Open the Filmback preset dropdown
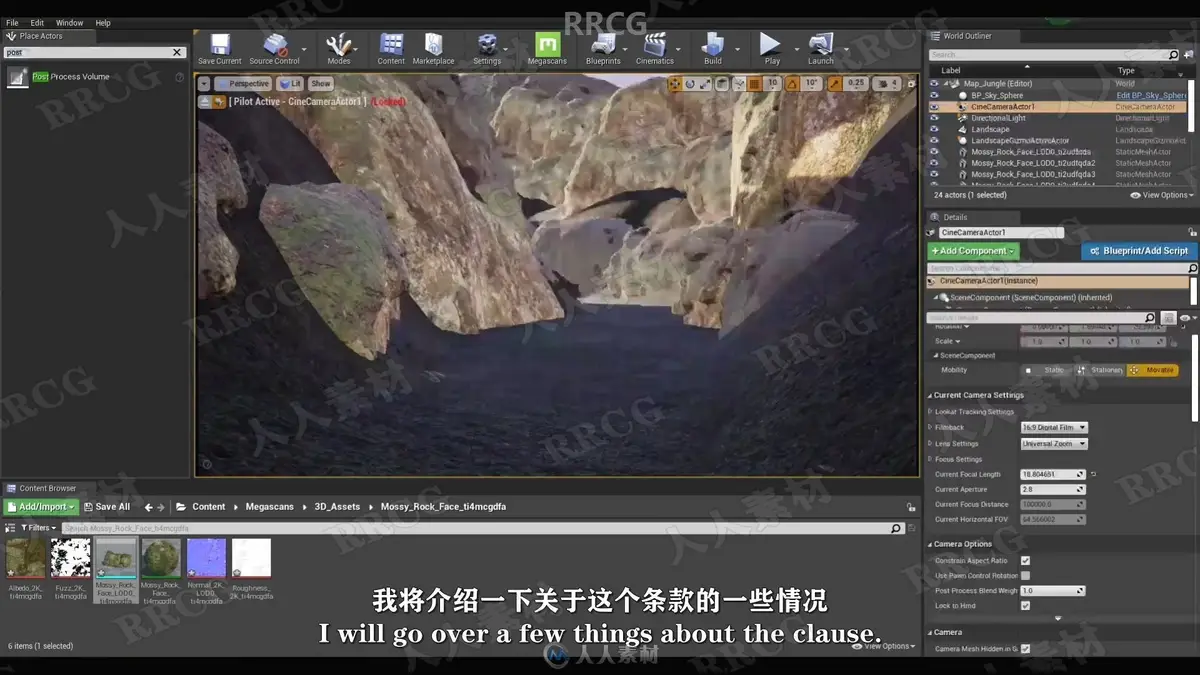 [x=1054, y=428]
